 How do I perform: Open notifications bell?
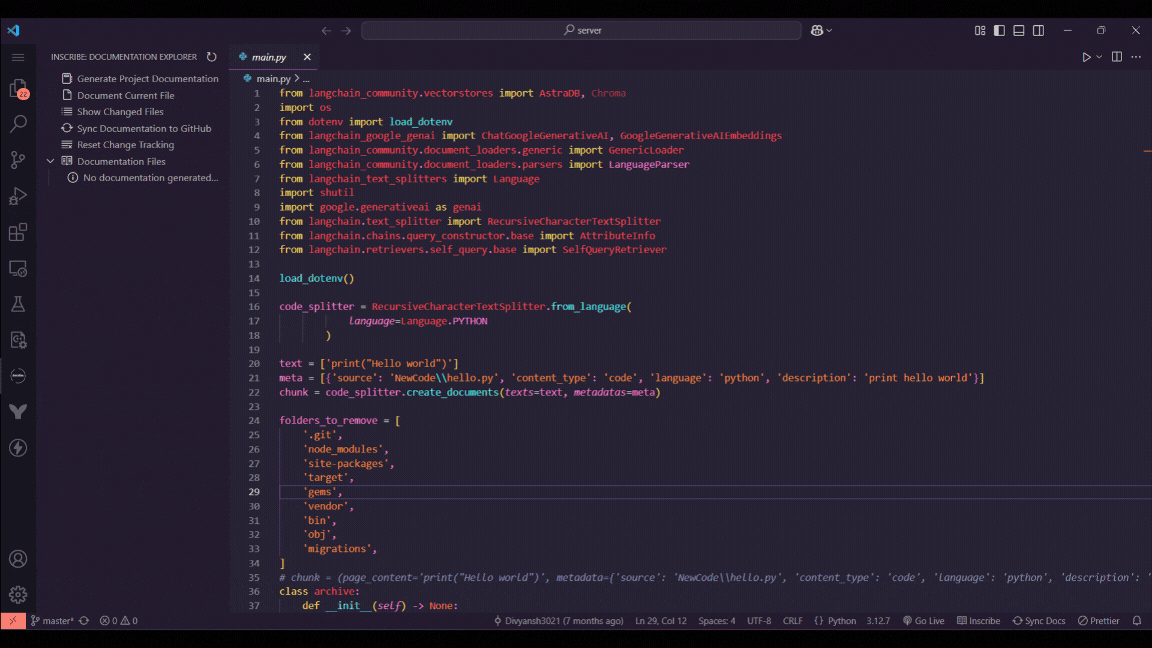[x=1137, y=621]
